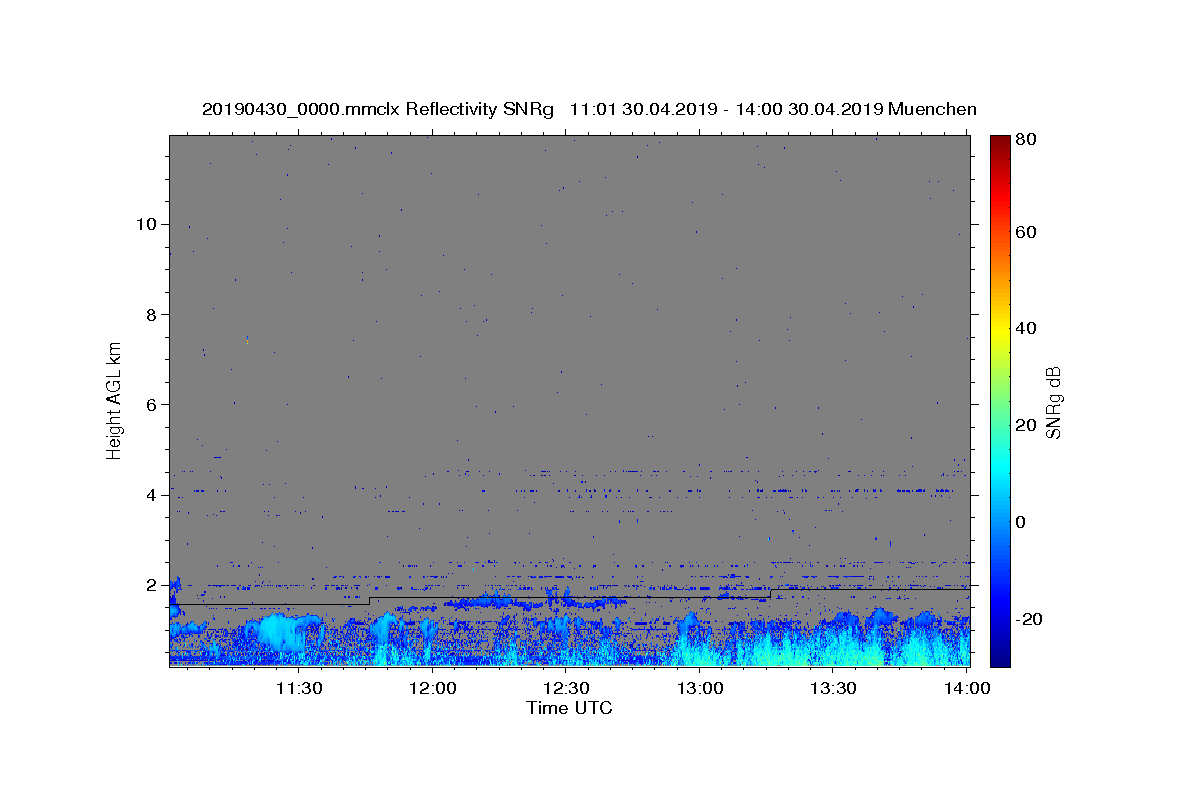Viewport: 1200px width, 800px height.
Task: Click the 14:00 time axis label
Action: 967,688
